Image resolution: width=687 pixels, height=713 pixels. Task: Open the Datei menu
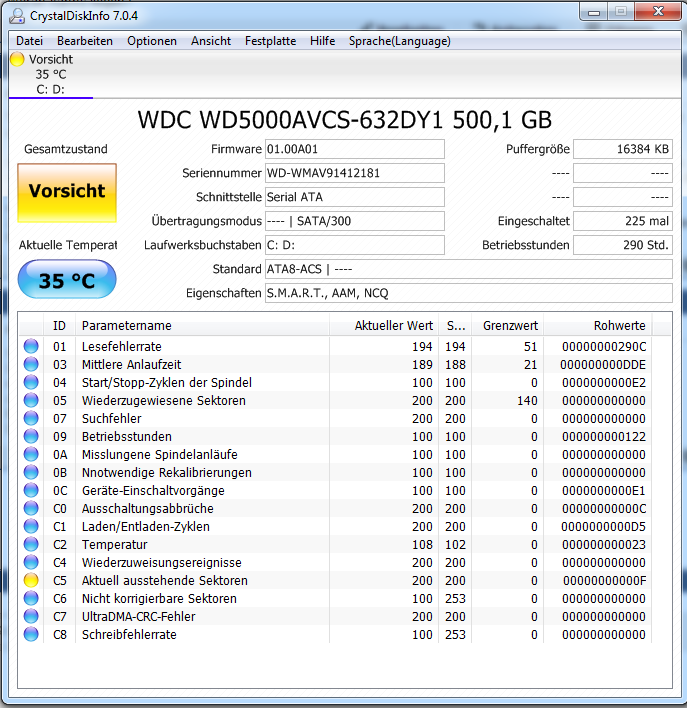pos(30,41)
